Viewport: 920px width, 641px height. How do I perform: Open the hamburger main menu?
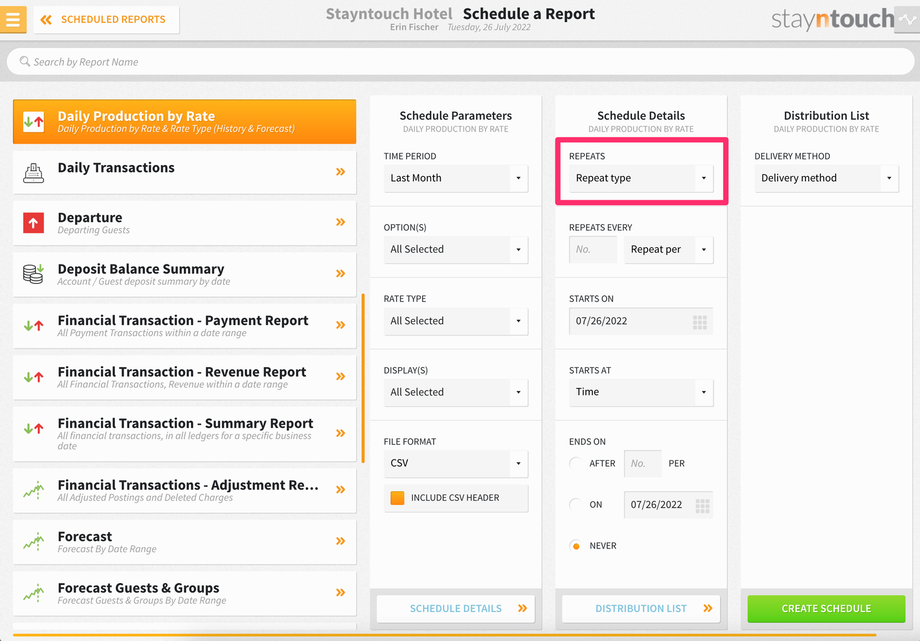[x=13, y=19]
